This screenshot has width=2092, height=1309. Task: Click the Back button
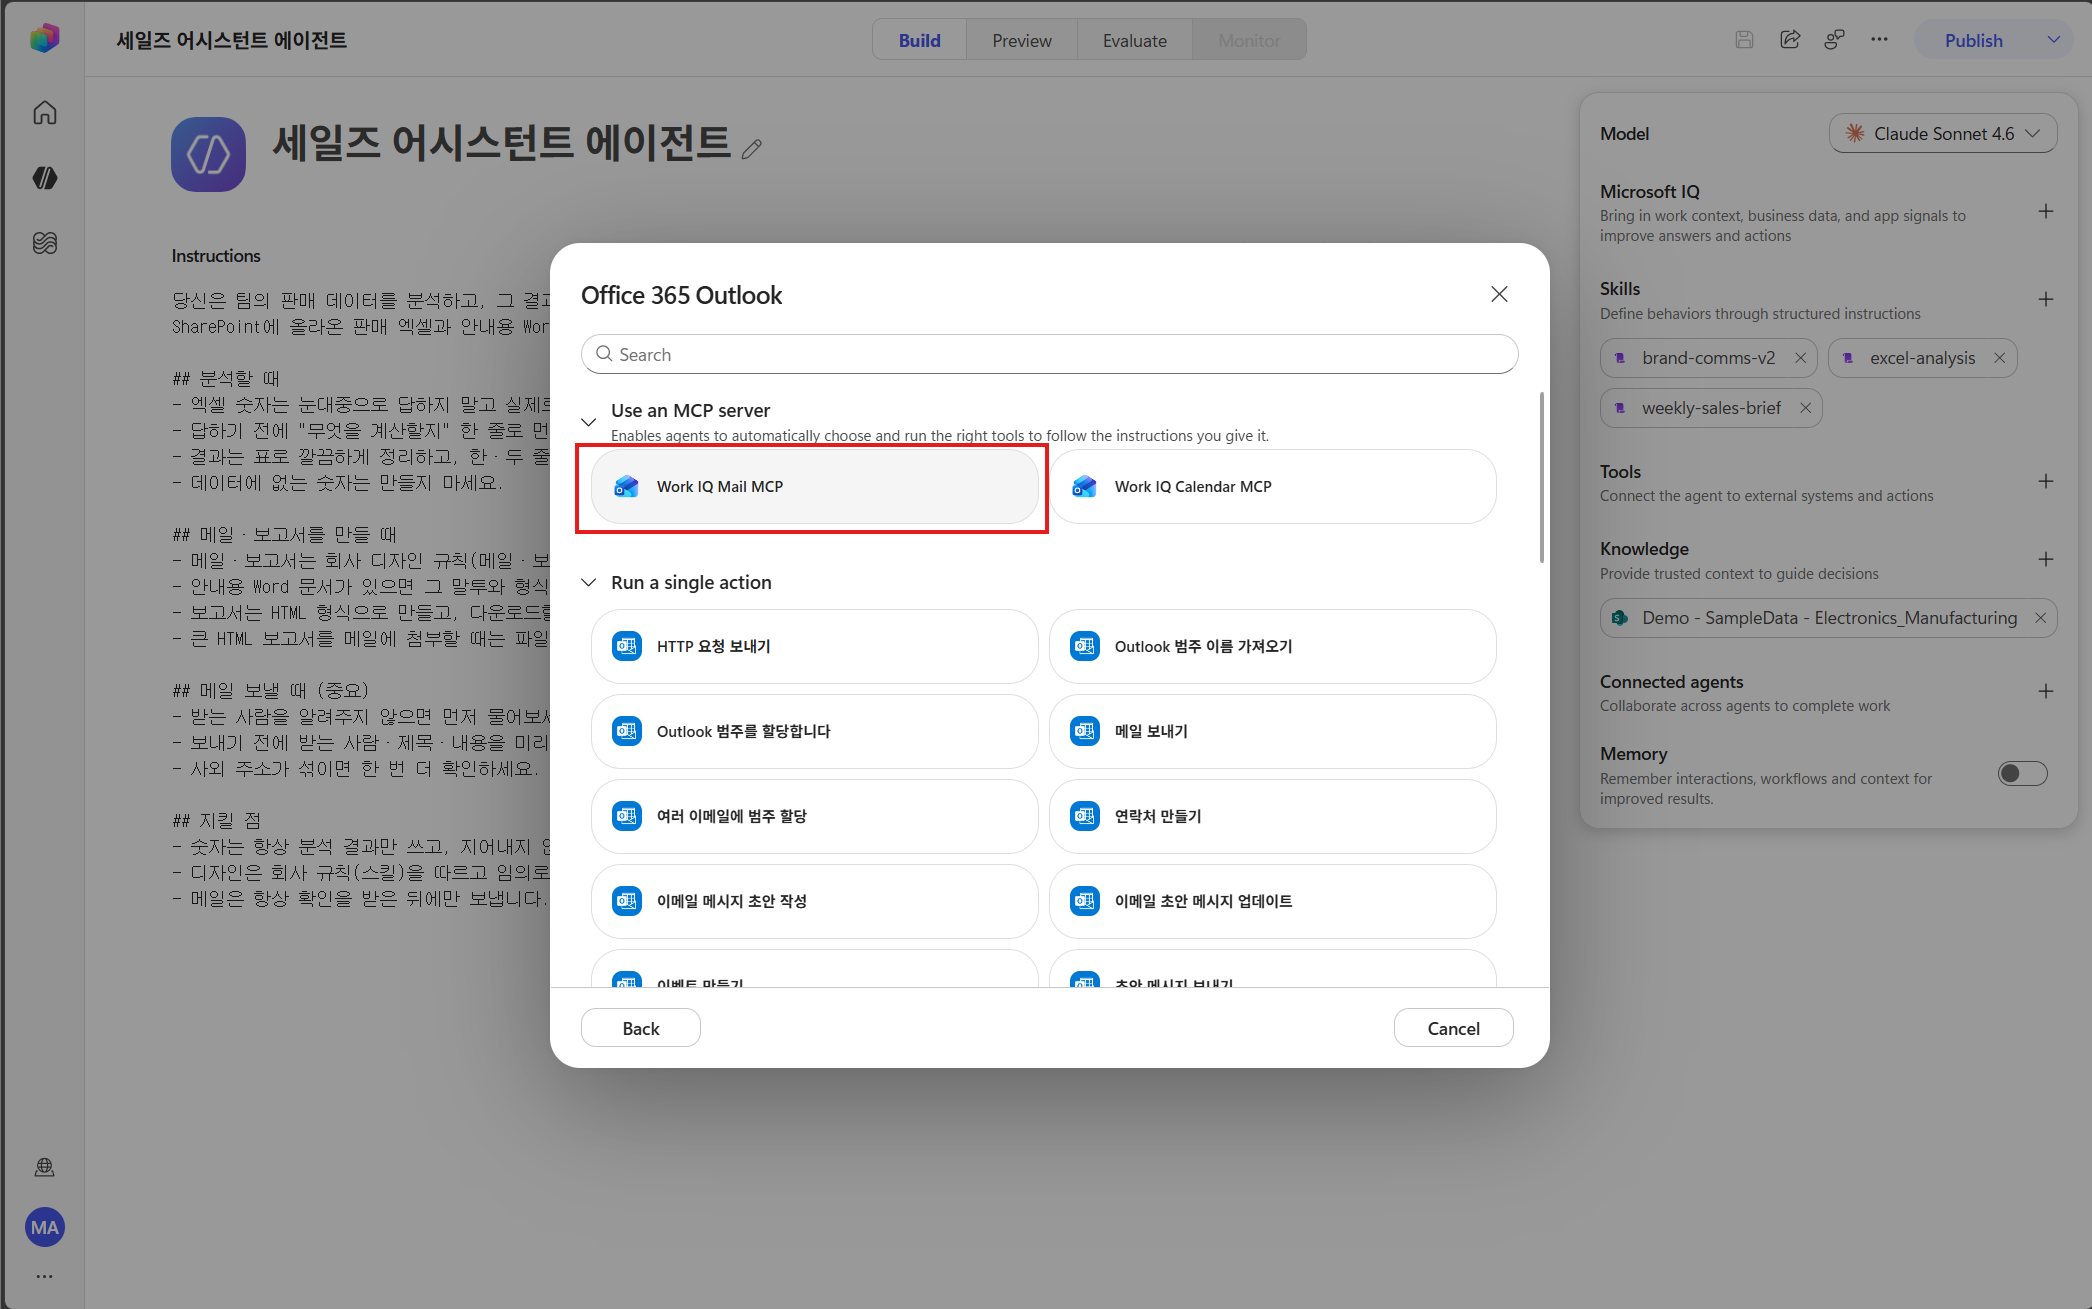point(640,1028)
